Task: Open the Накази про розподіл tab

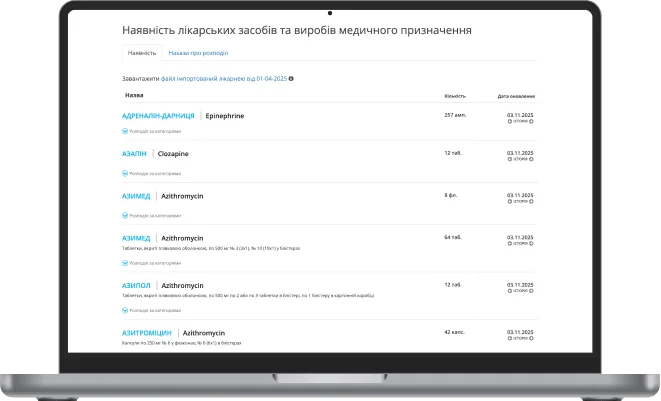Action: click(198, 52)
